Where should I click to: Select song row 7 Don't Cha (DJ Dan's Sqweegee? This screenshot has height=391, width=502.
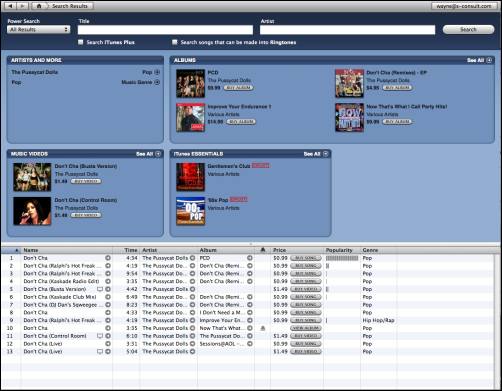[x=248, y=305]
